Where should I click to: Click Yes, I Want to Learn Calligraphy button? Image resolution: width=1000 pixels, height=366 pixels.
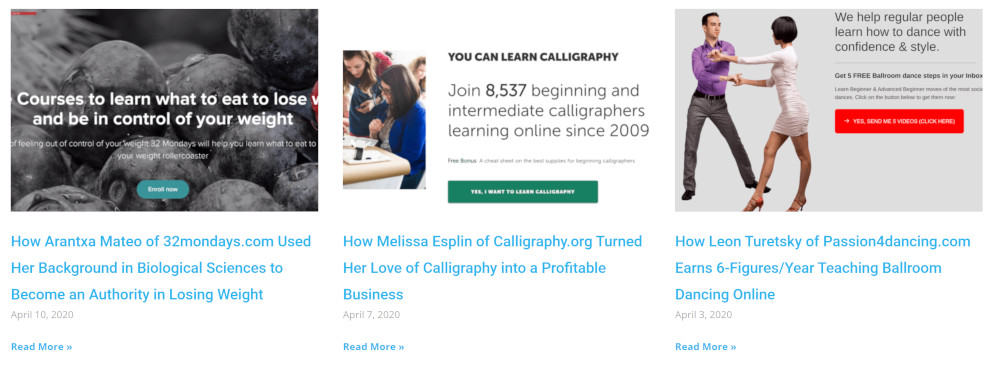click(523, 192)
